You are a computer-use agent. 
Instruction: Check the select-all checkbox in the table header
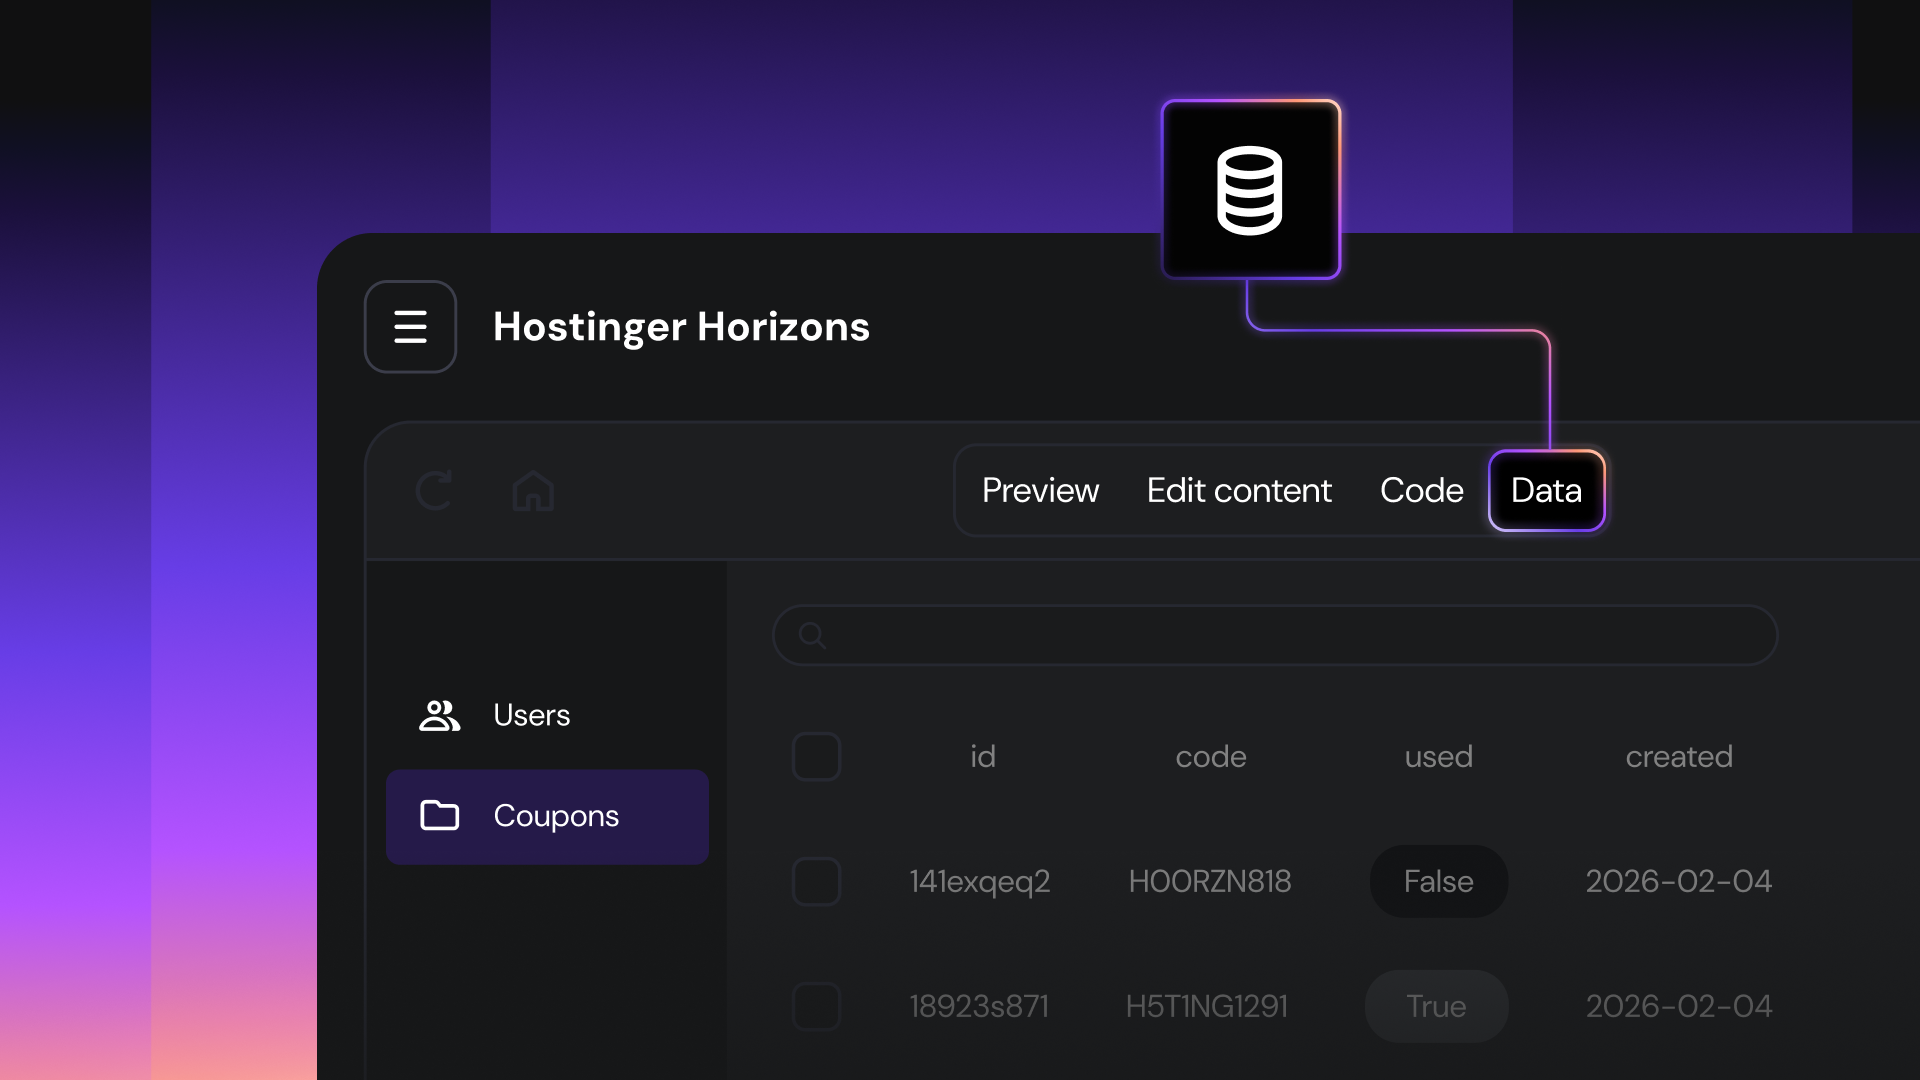(x=816, y=757)
